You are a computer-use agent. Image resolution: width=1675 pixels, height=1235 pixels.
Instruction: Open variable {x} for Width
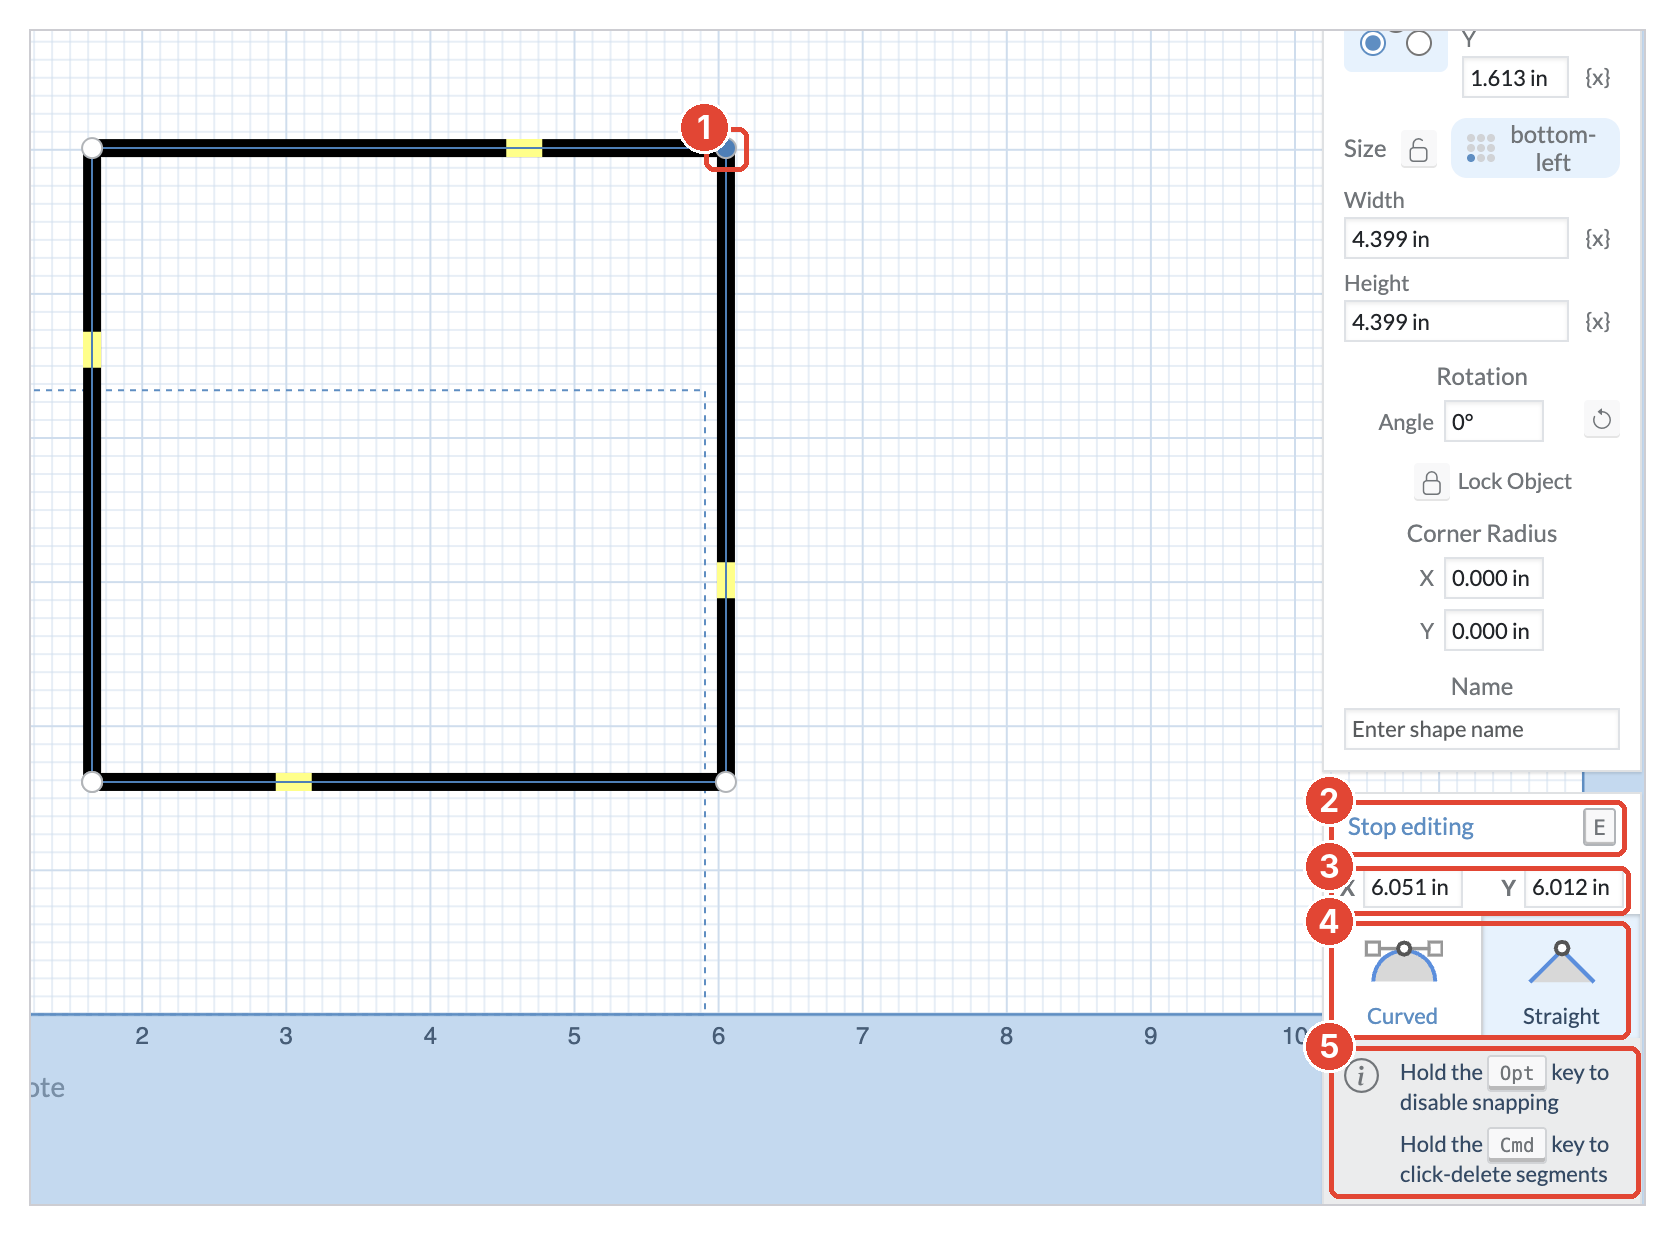click(1598, 239)
